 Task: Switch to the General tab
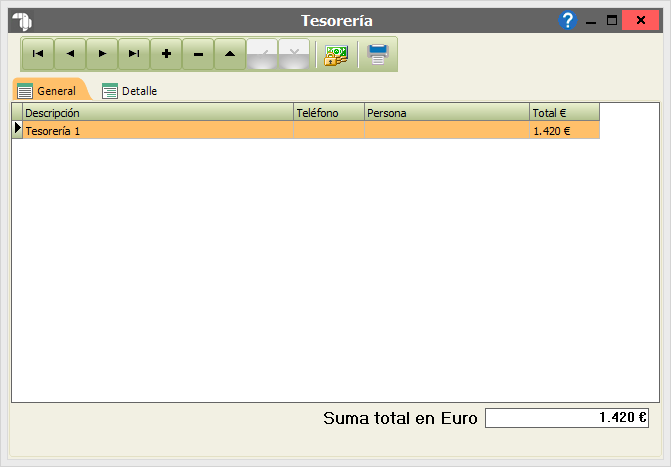(x=51, y=89)
